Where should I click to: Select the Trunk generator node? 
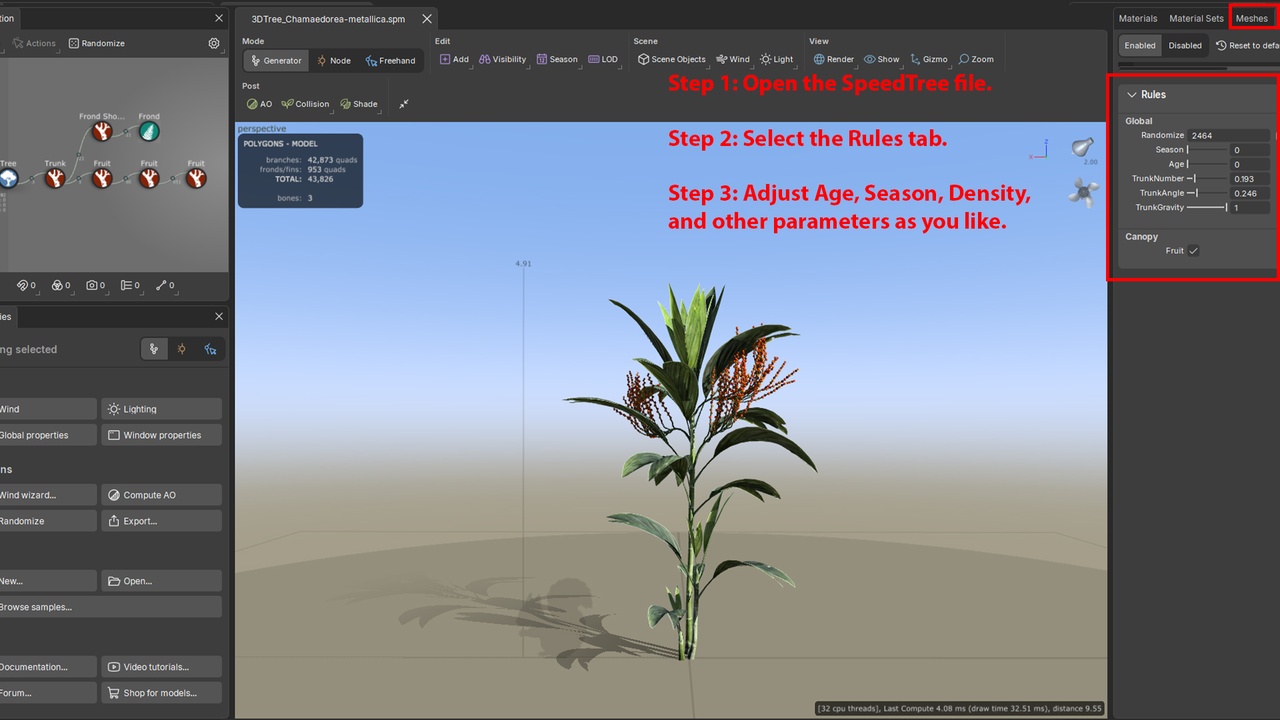point(55,178)
